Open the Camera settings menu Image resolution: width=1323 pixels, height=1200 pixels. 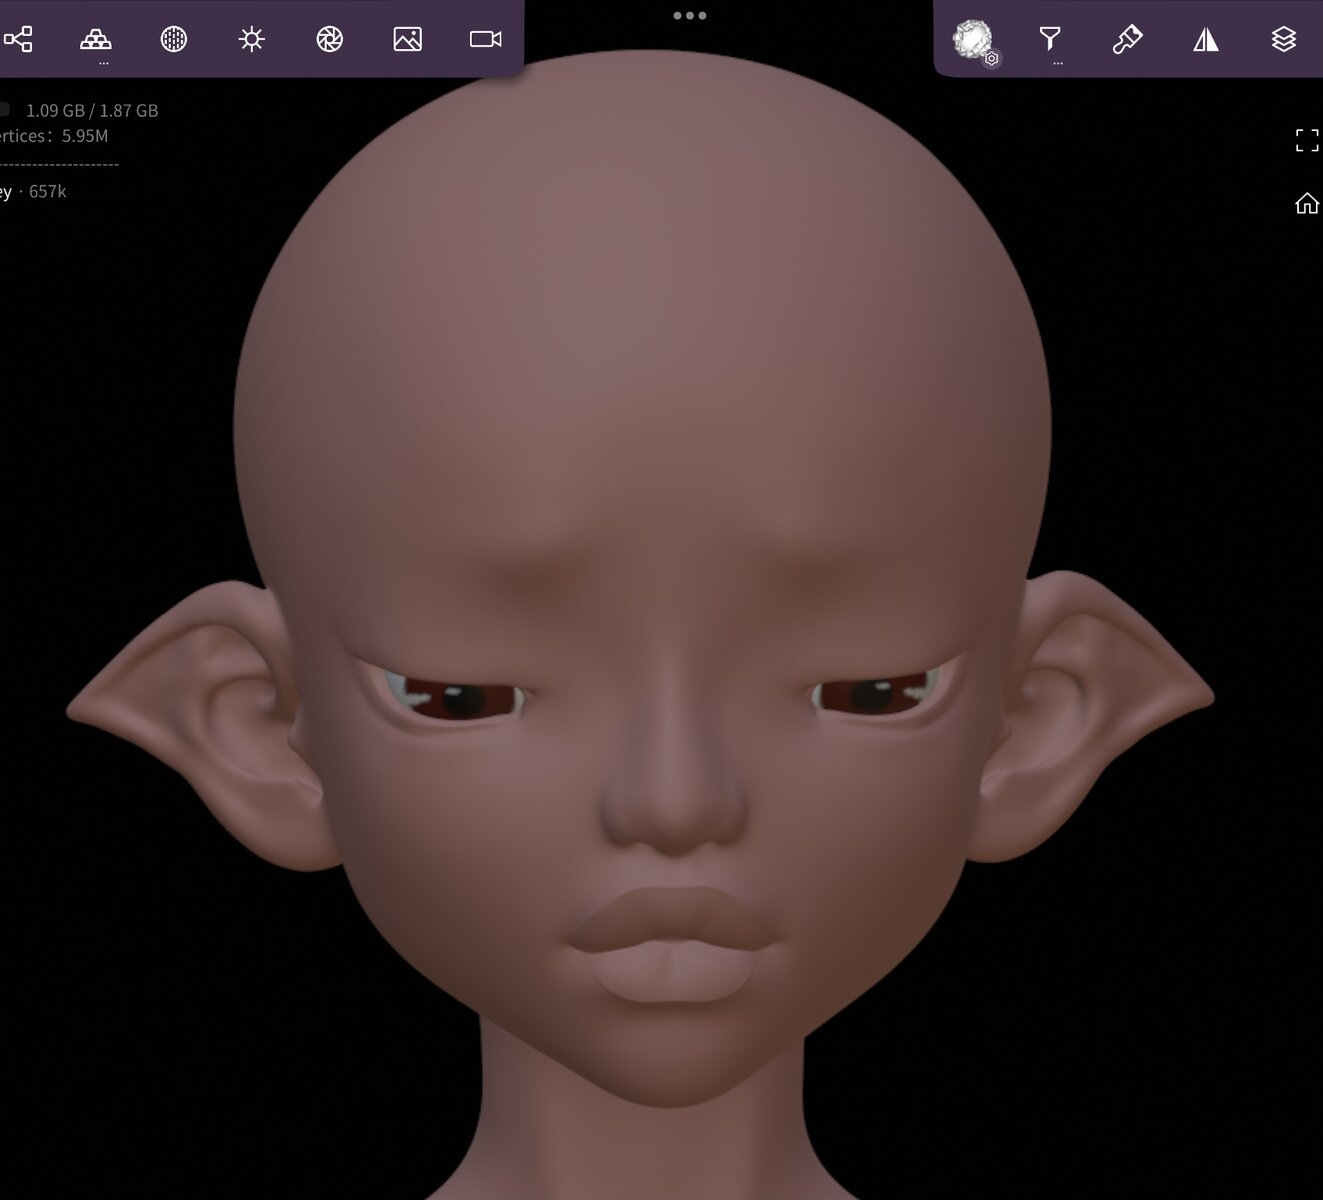pyautogui.click(x=486, y=39)
